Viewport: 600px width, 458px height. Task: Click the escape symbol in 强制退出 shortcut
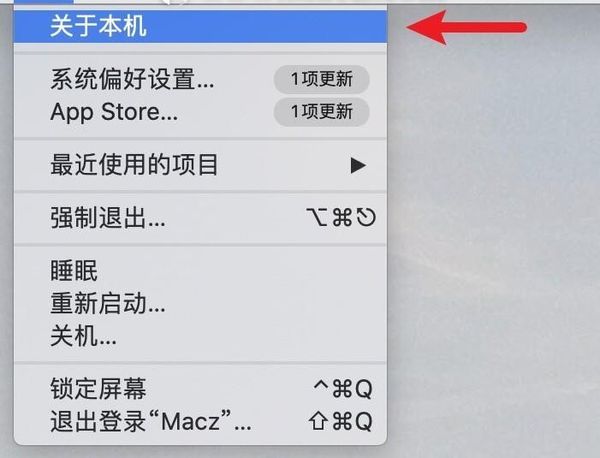point(366,217)
